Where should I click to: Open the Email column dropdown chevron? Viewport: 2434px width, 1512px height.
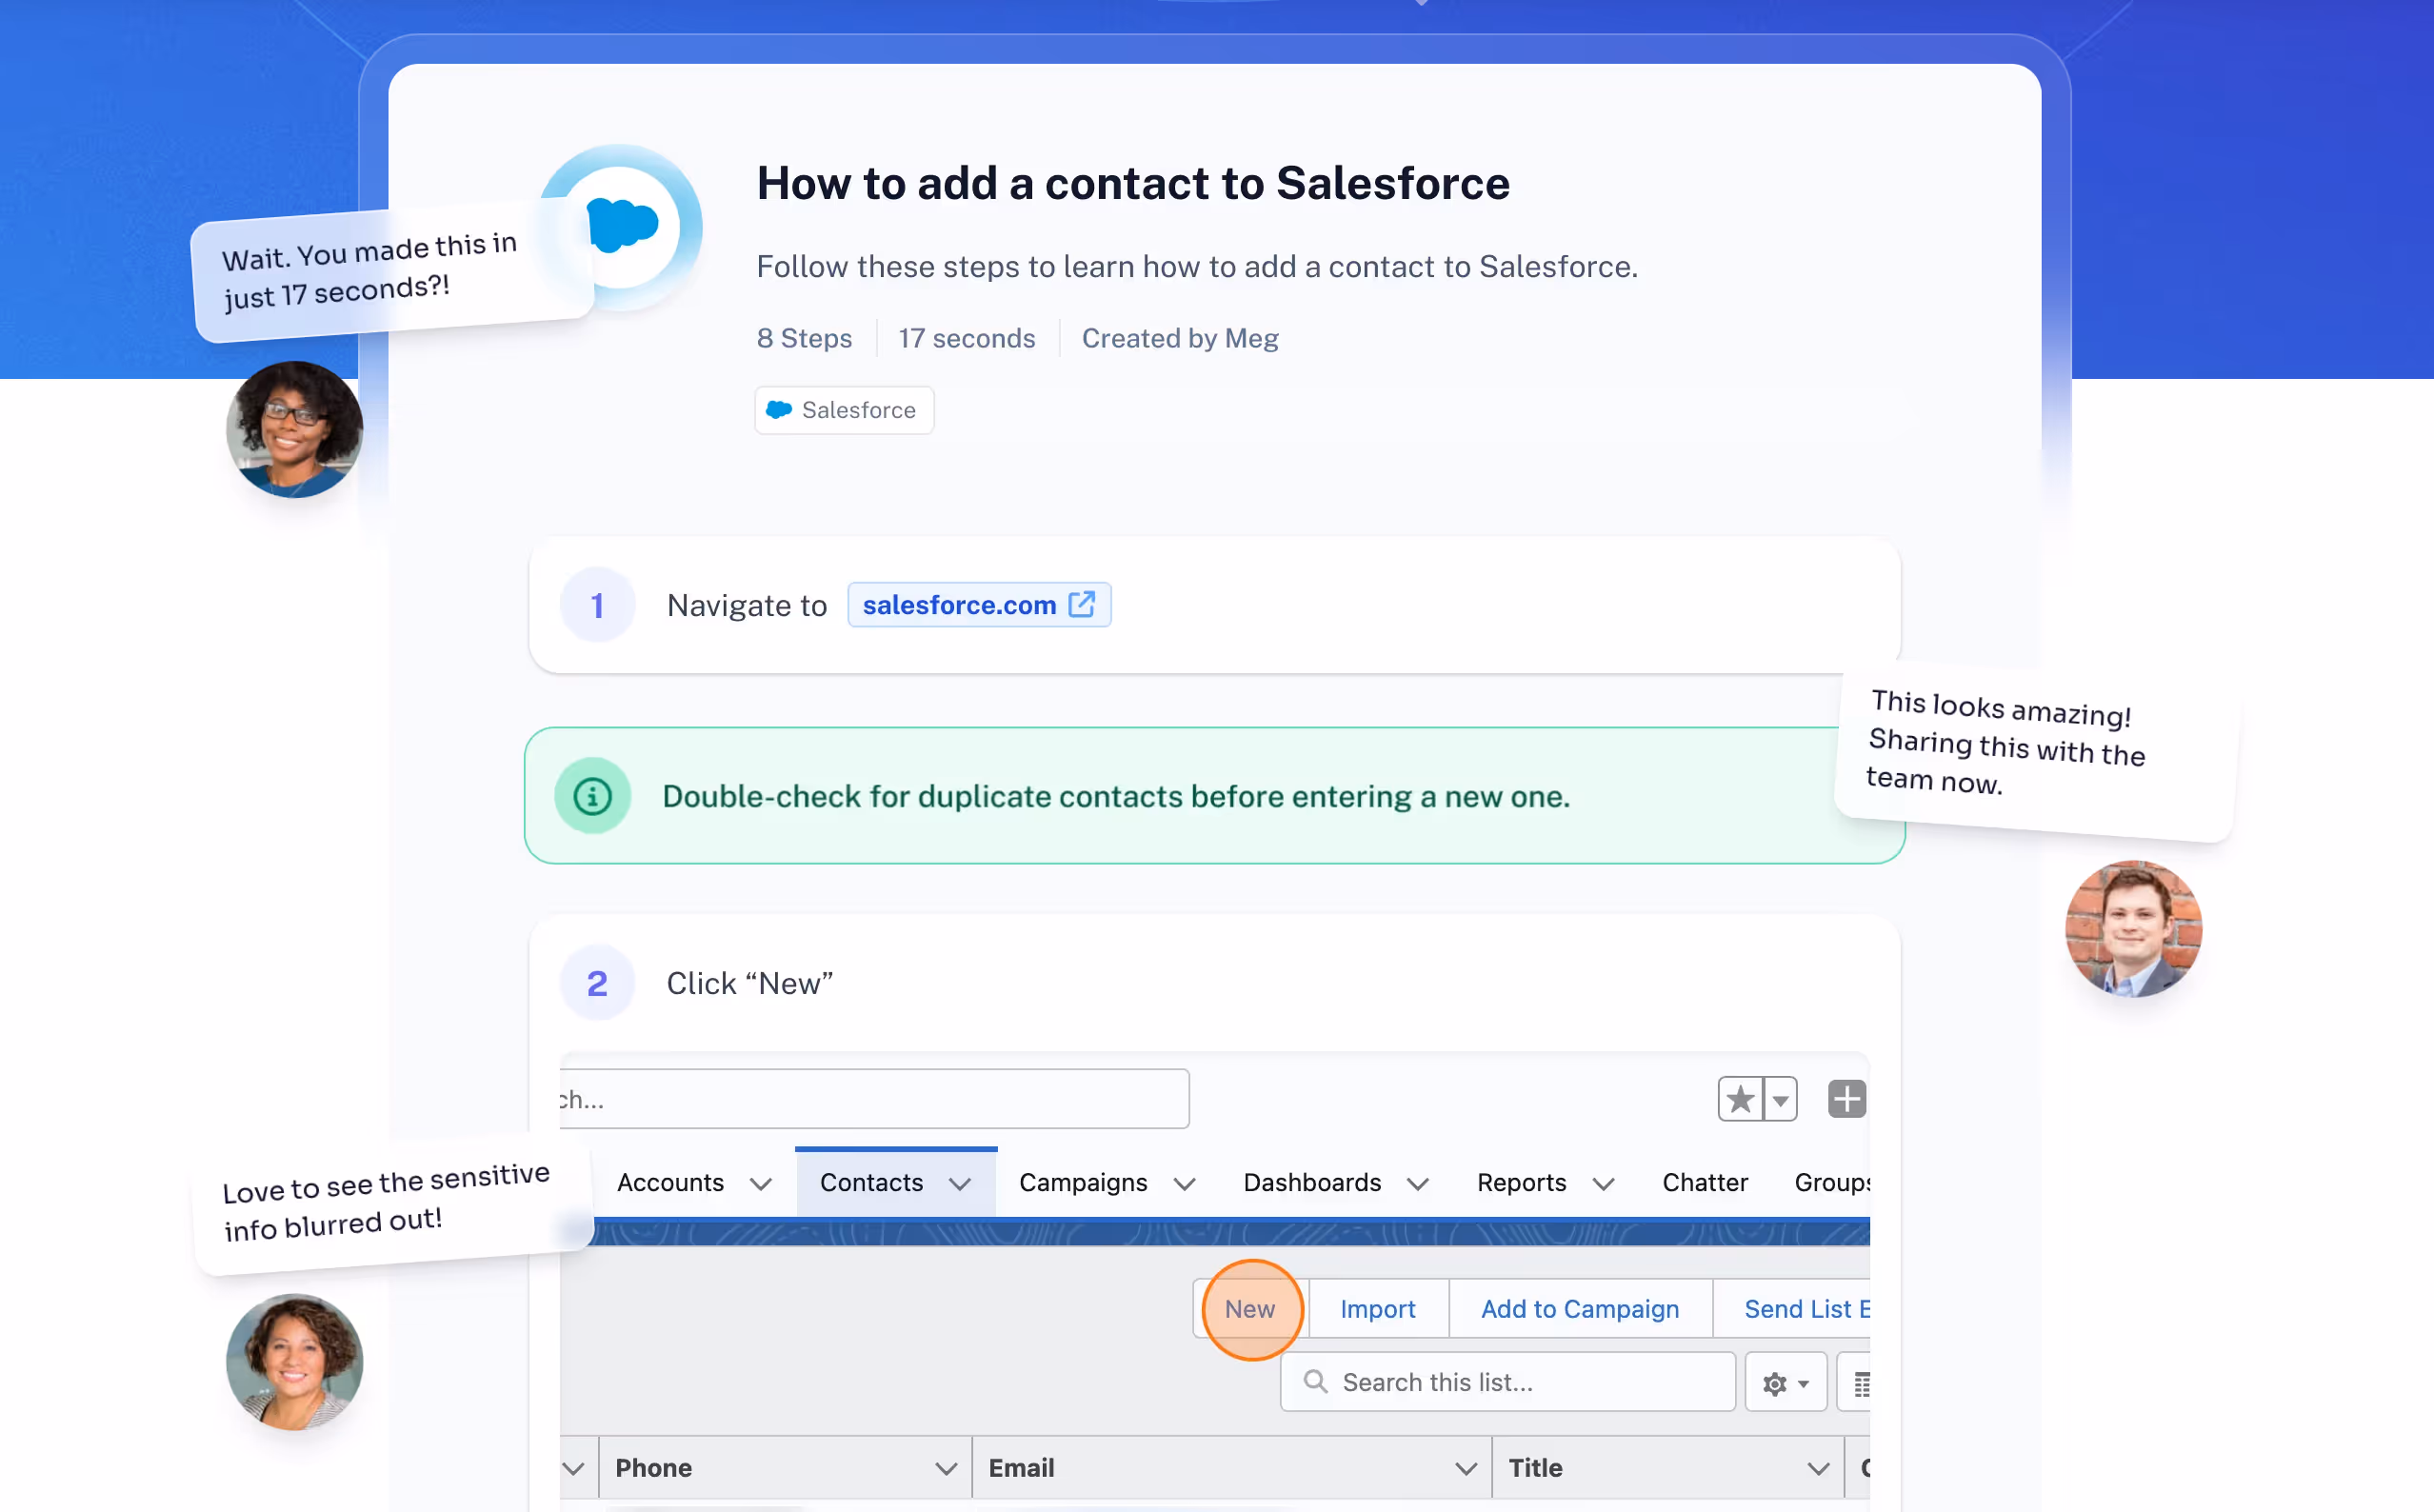[1466, 1468]
